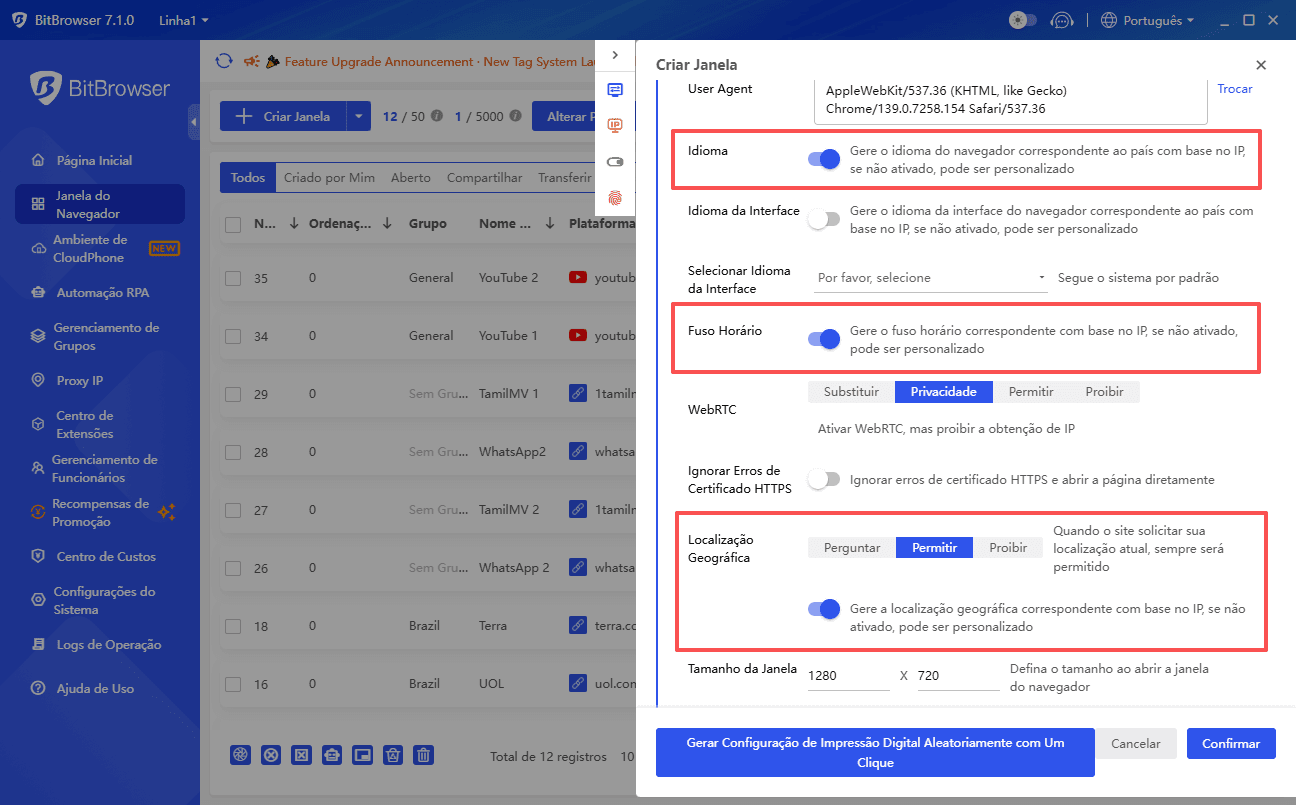The height and width of the screenshot is (805, 1296).
Task: Open the fingerprint settings icon in side strip
Action: pos(615,196)
